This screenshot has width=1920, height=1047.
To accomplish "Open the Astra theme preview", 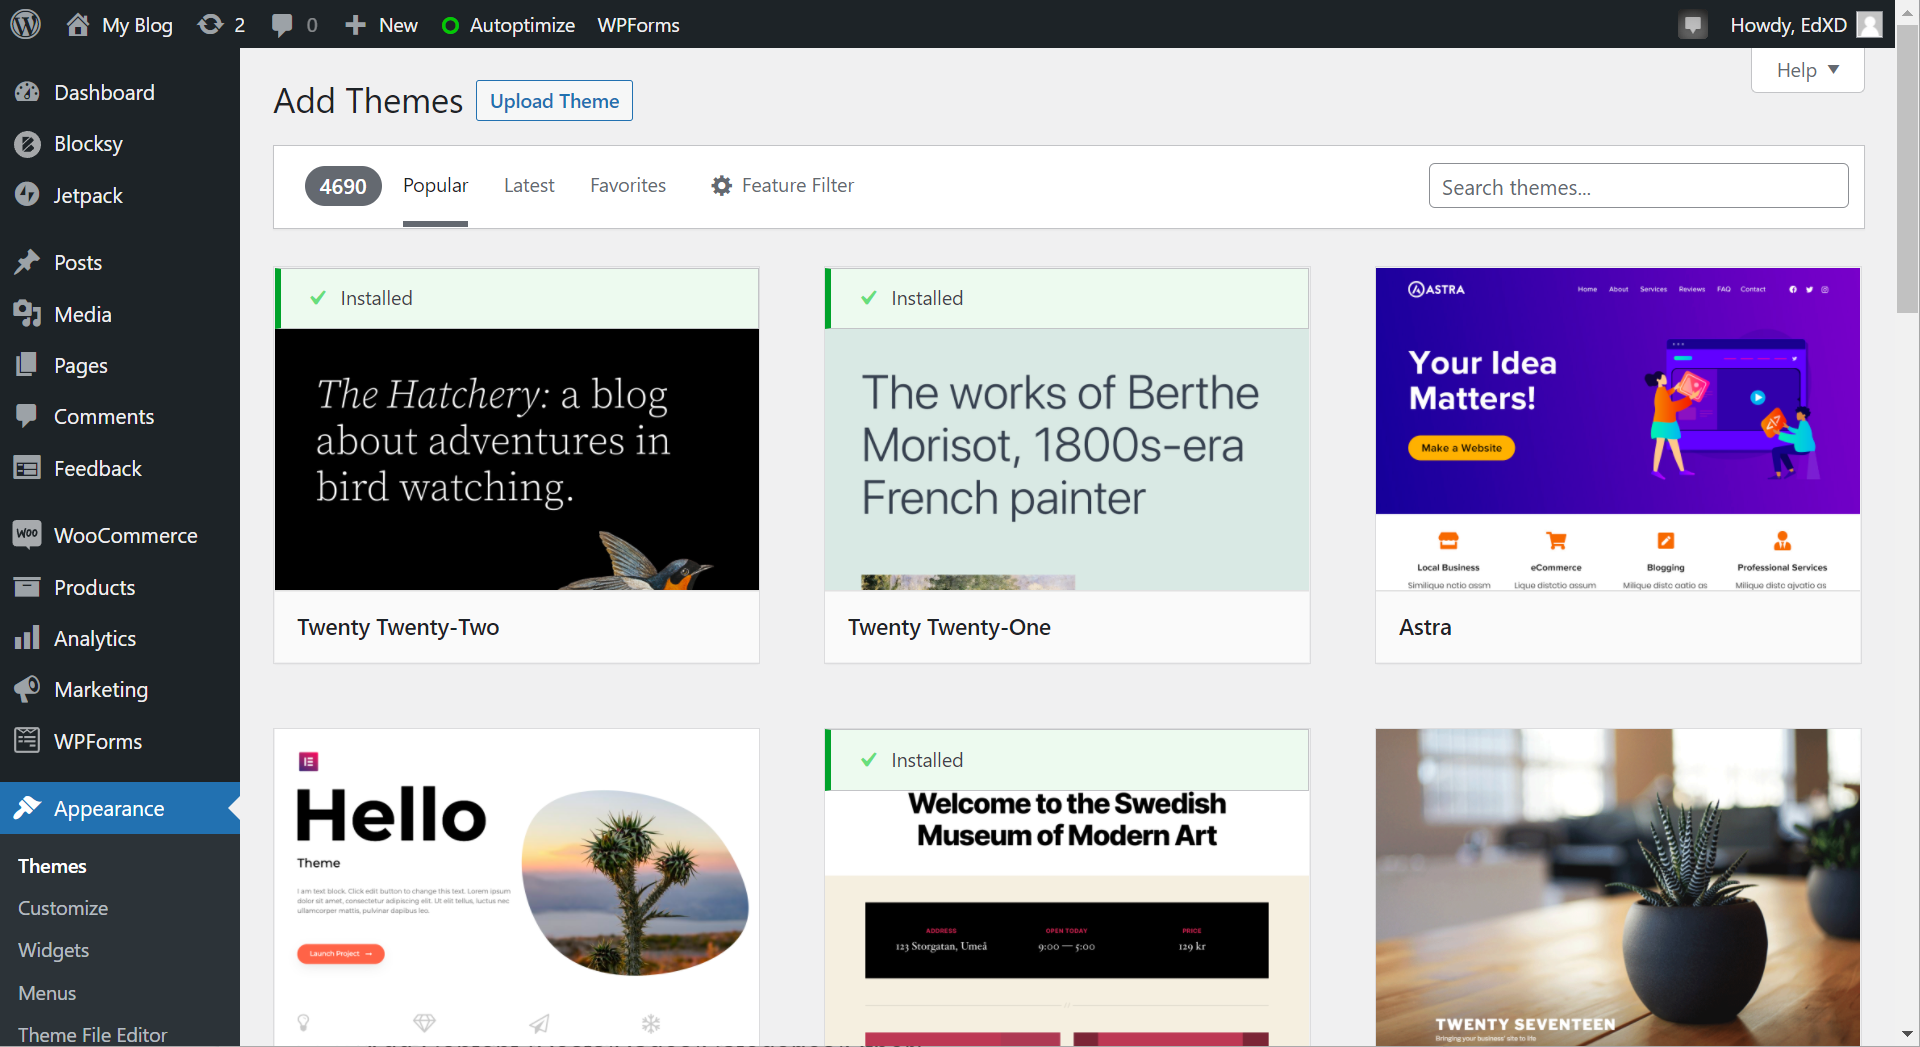I will (1618, 429).
